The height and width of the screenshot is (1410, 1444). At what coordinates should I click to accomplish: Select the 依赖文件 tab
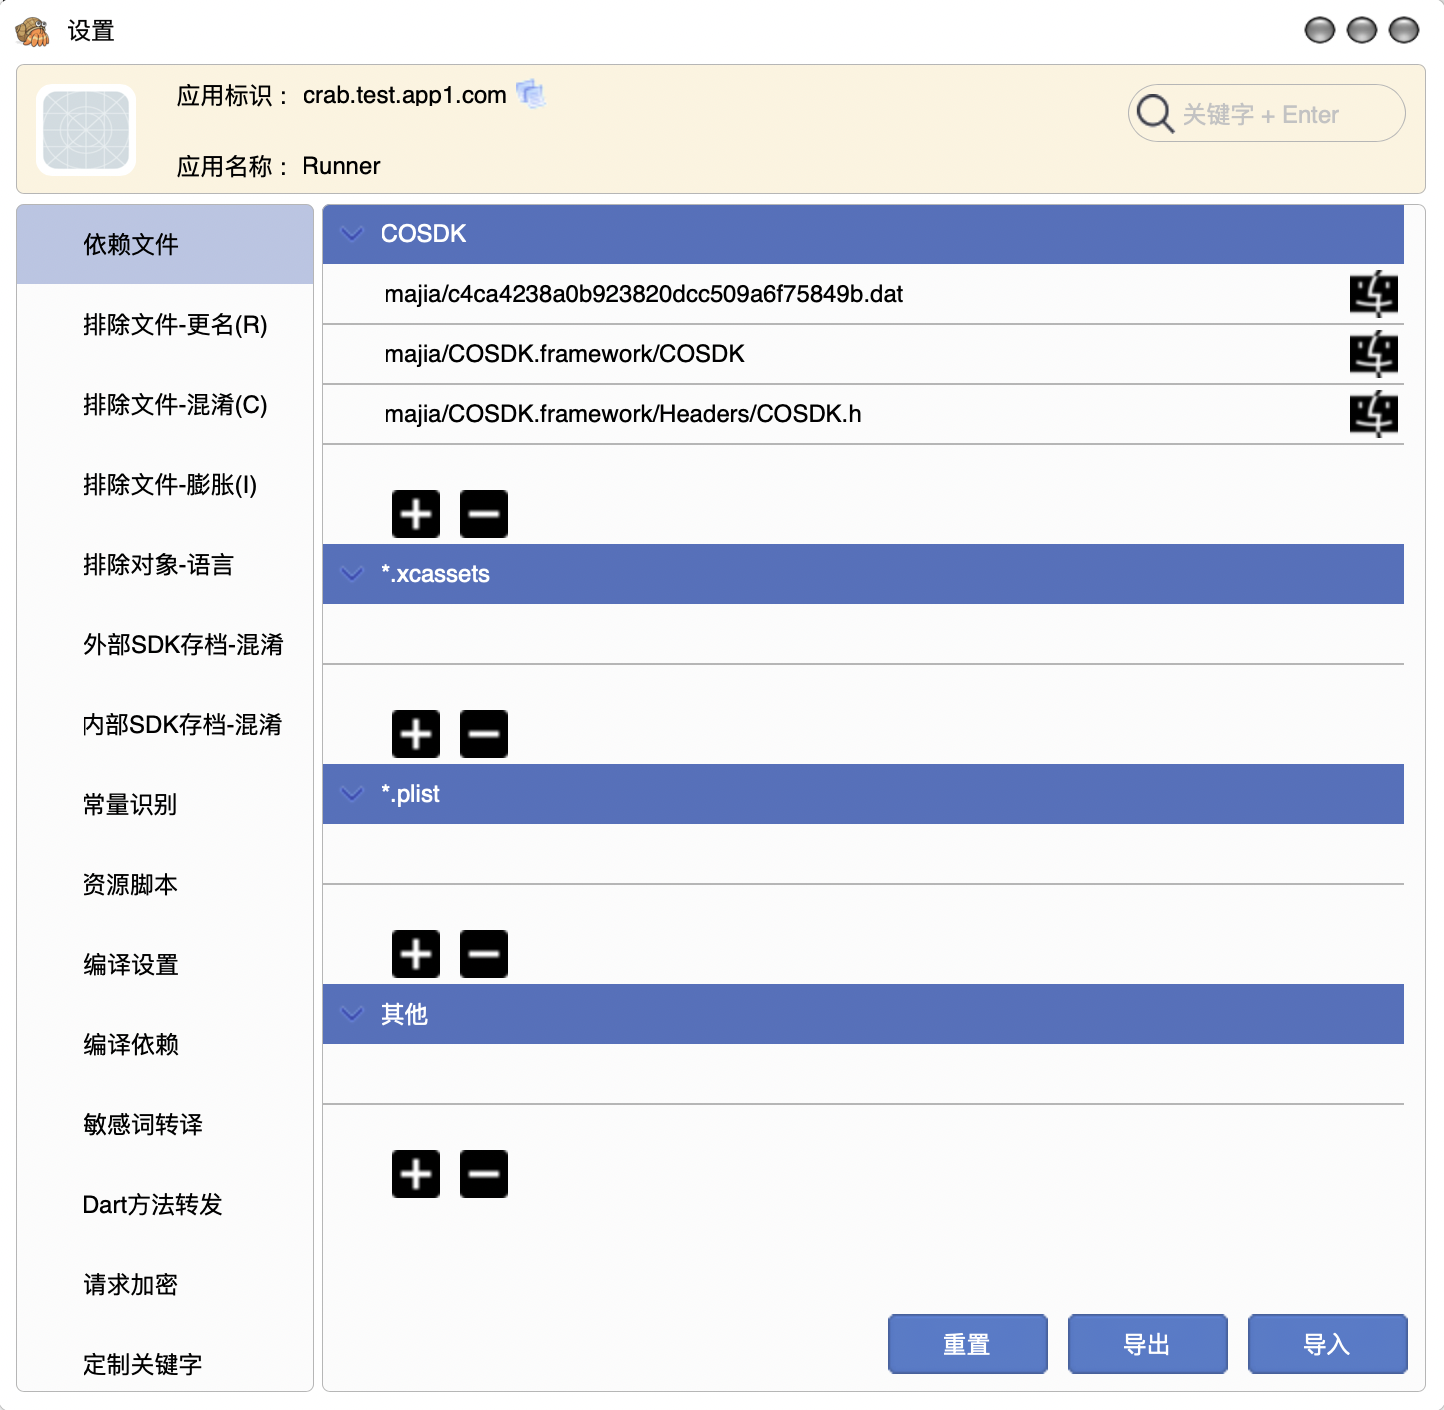pyautogui.click(x=165, y=244)
